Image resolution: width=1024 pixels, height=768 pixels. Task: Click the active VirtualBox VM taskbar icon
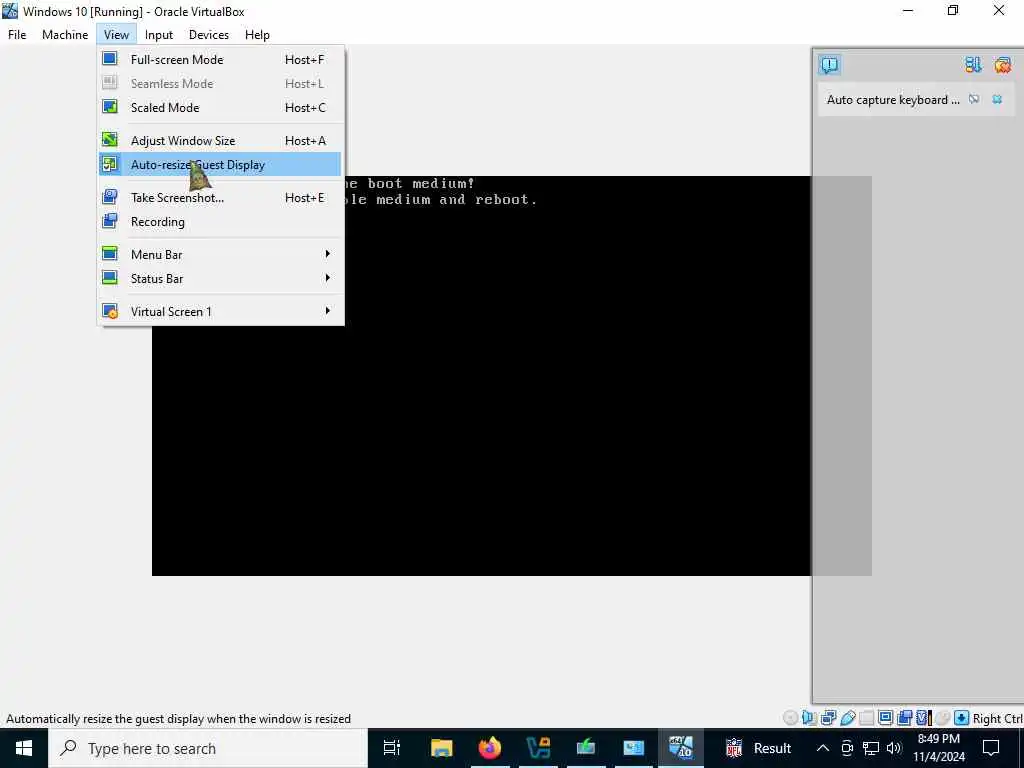pyautogui.click(x=681, y=748)
